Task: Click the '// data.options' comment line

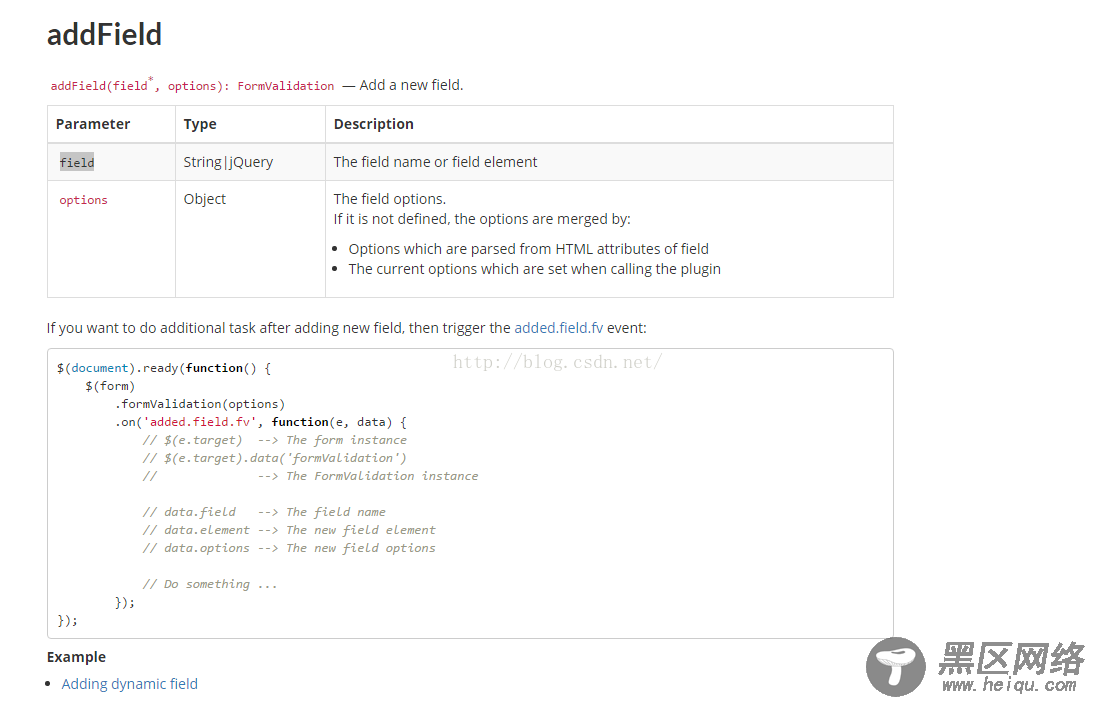Action: coord(289,548)
